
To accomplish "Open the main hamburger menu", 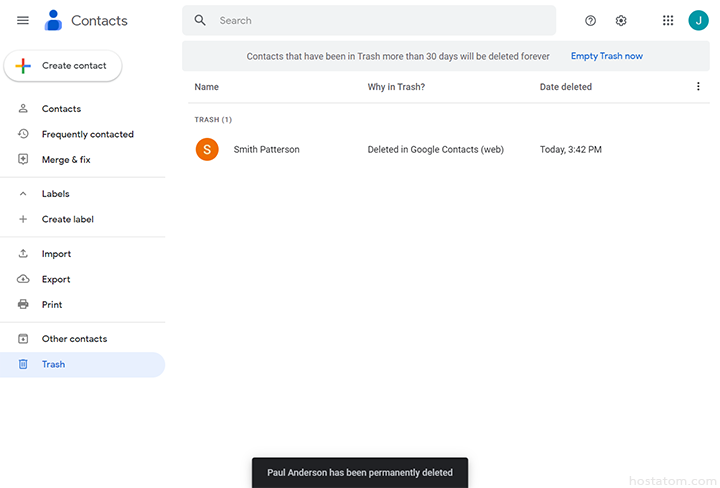I will pyautogui.click(x=23, y=20).
